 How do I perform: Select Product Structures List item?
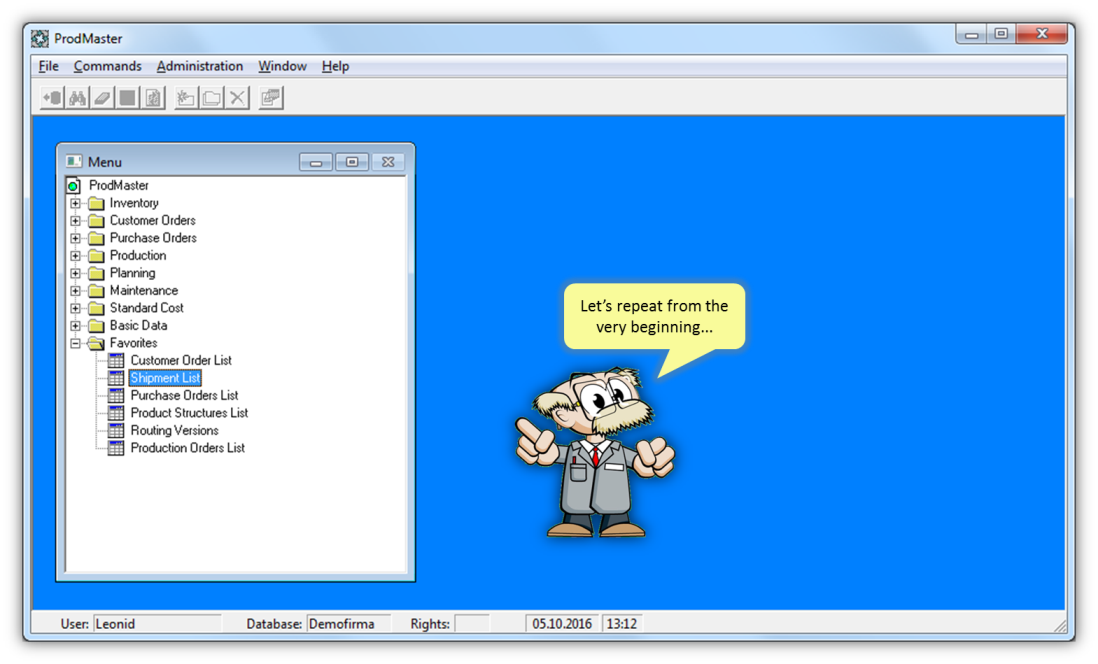189,413
